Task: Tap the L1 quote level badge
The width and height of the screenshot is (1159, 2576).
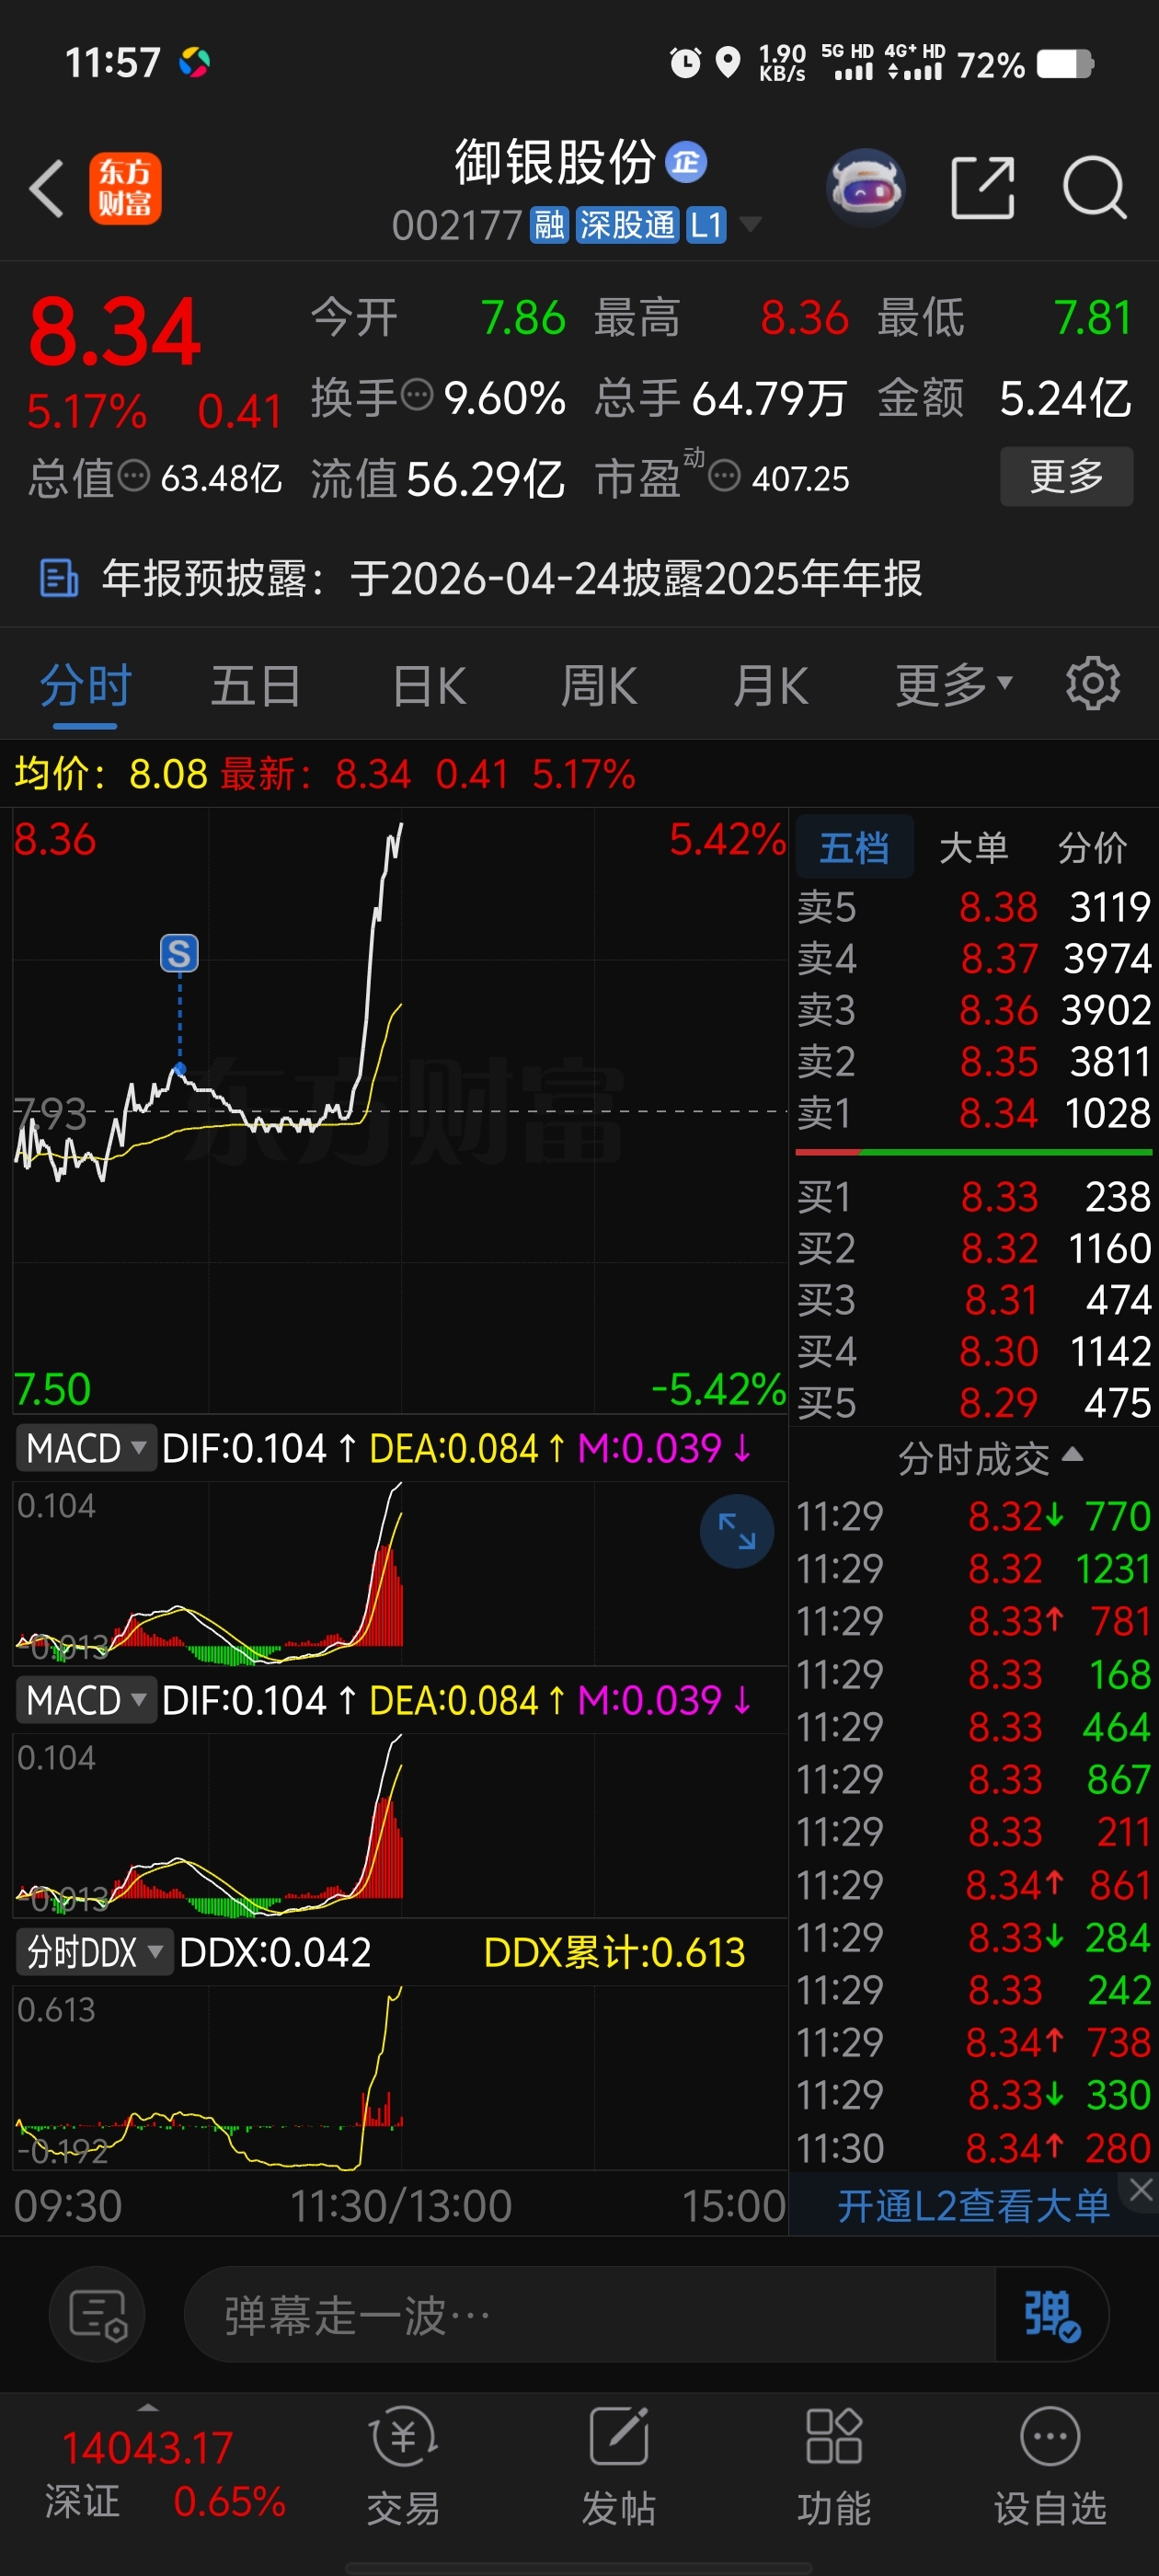Action: pos(706,226)
